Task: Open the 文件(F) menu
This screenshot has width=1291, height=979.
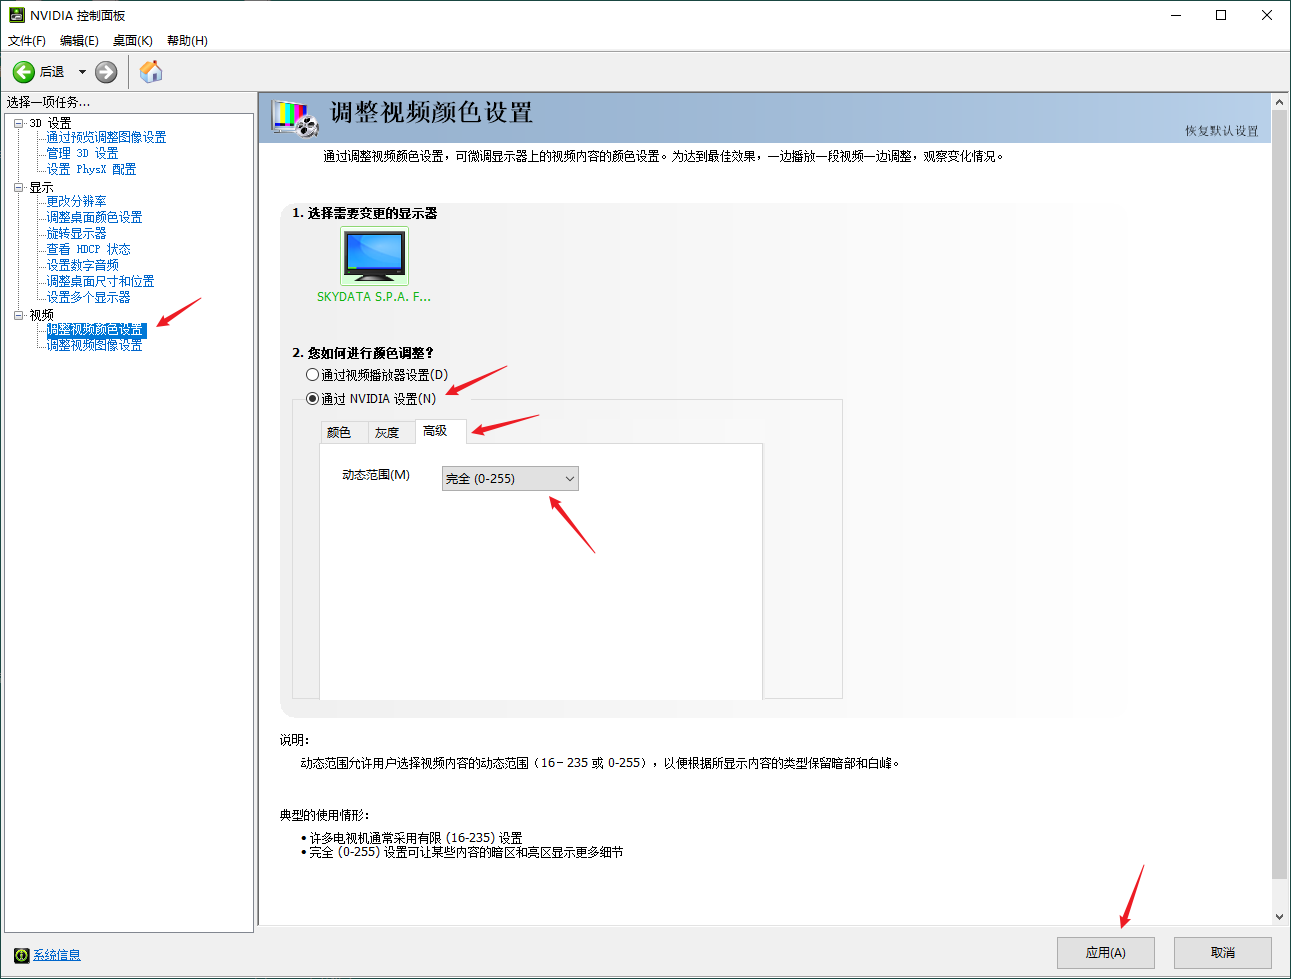Action: coord(27,41)
